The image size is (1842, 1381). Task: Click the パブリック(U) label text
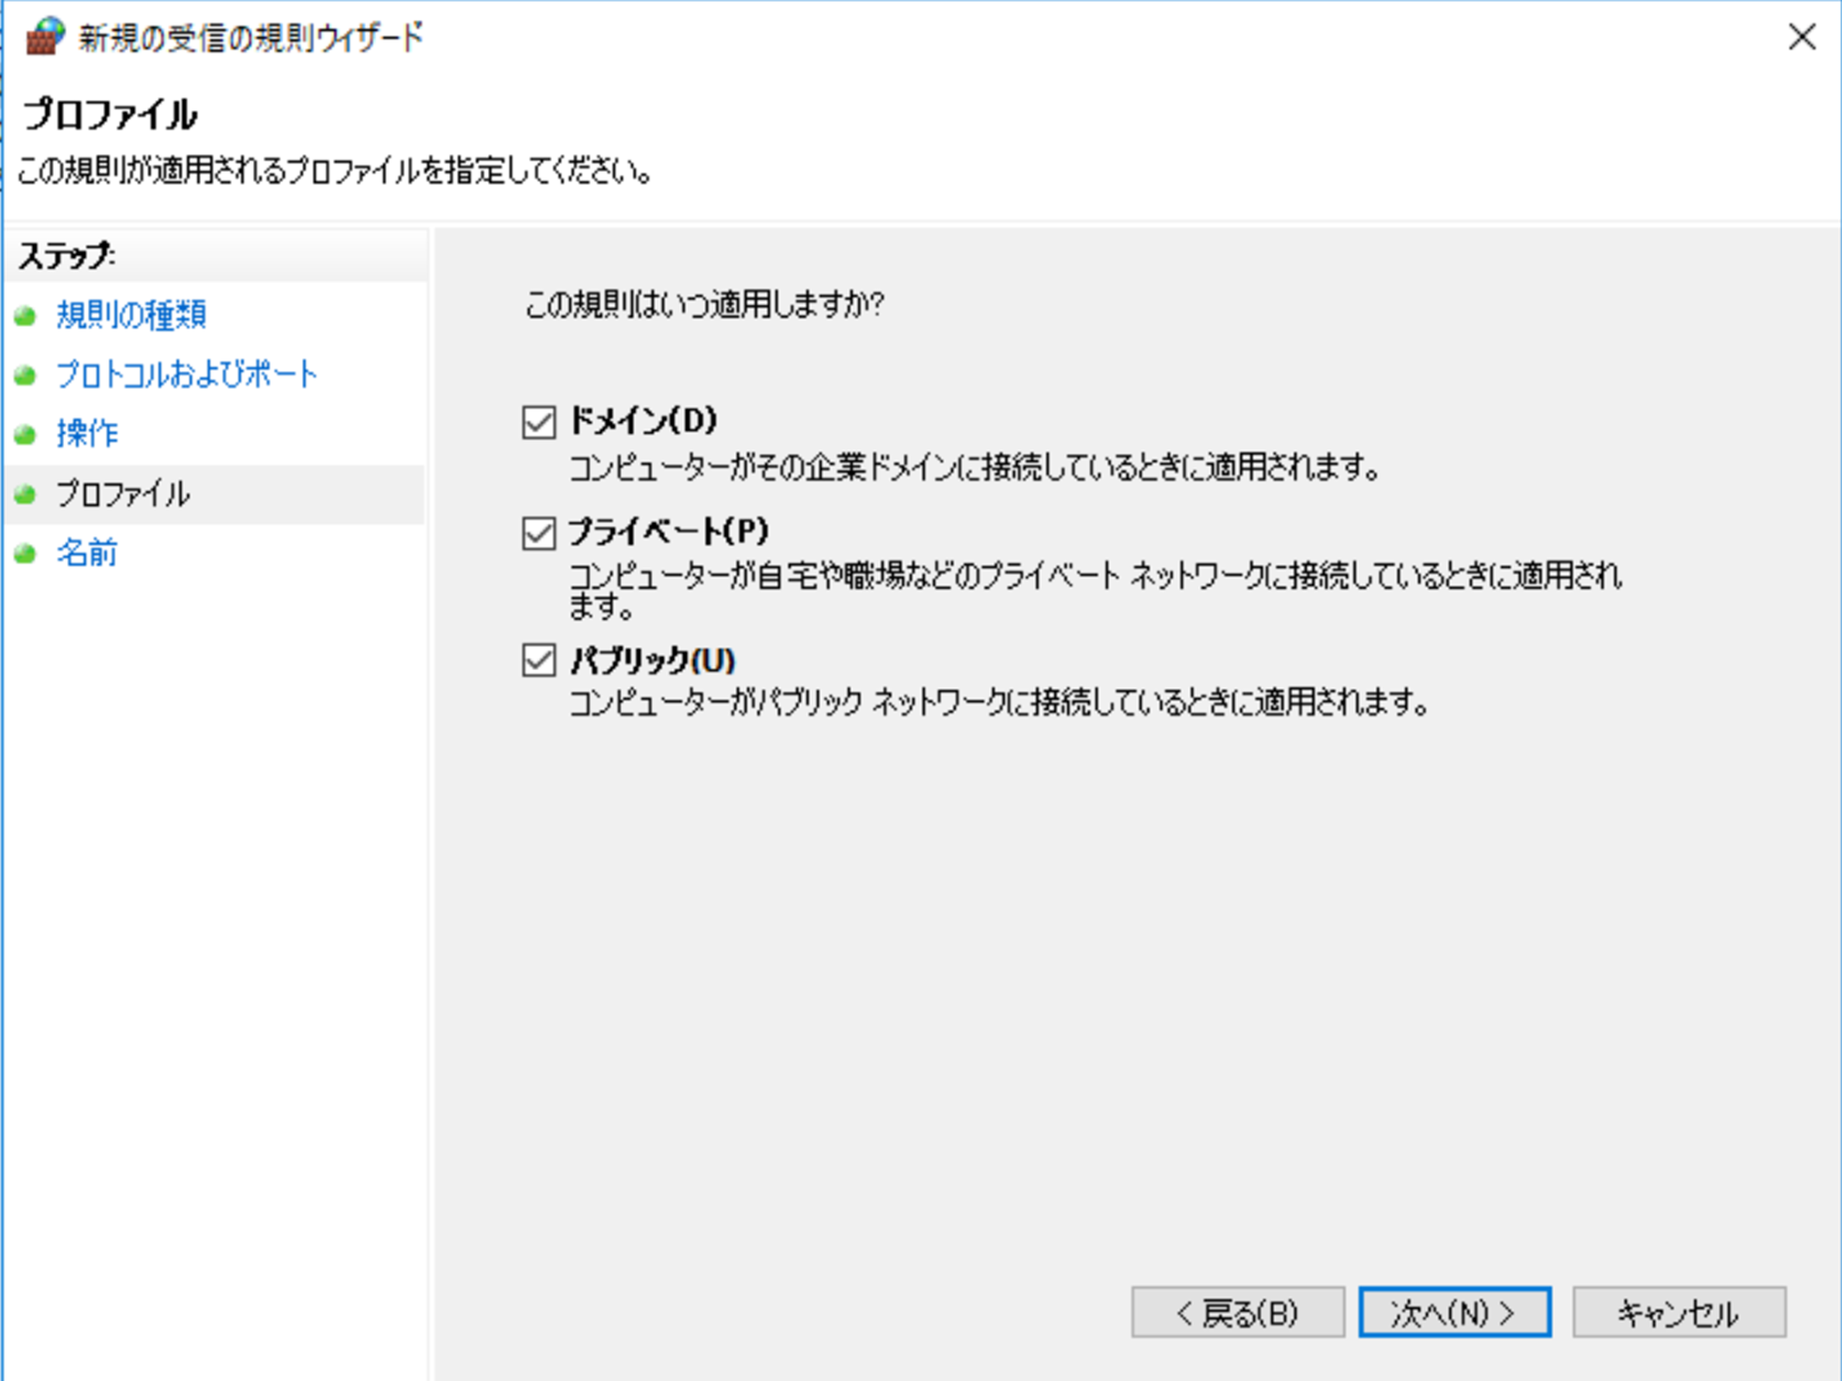652,660
